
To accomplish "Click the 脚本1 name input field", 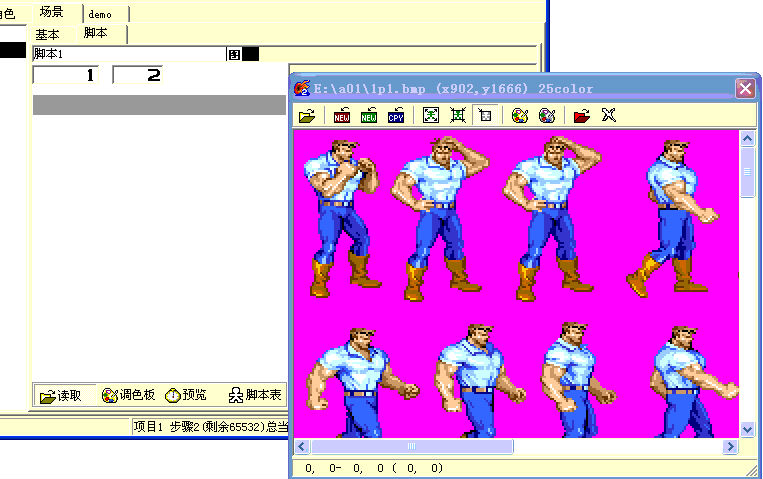I will click(x=129, y=54).
